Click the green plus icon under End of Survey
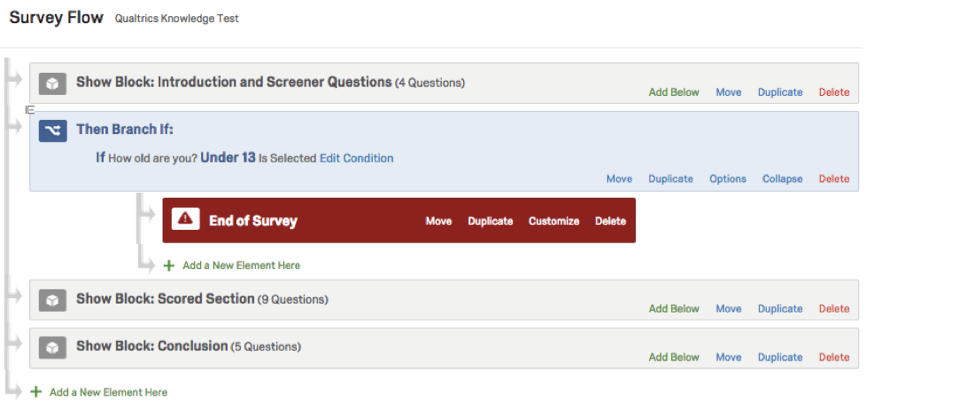The image size is (975, 419). 169,265
